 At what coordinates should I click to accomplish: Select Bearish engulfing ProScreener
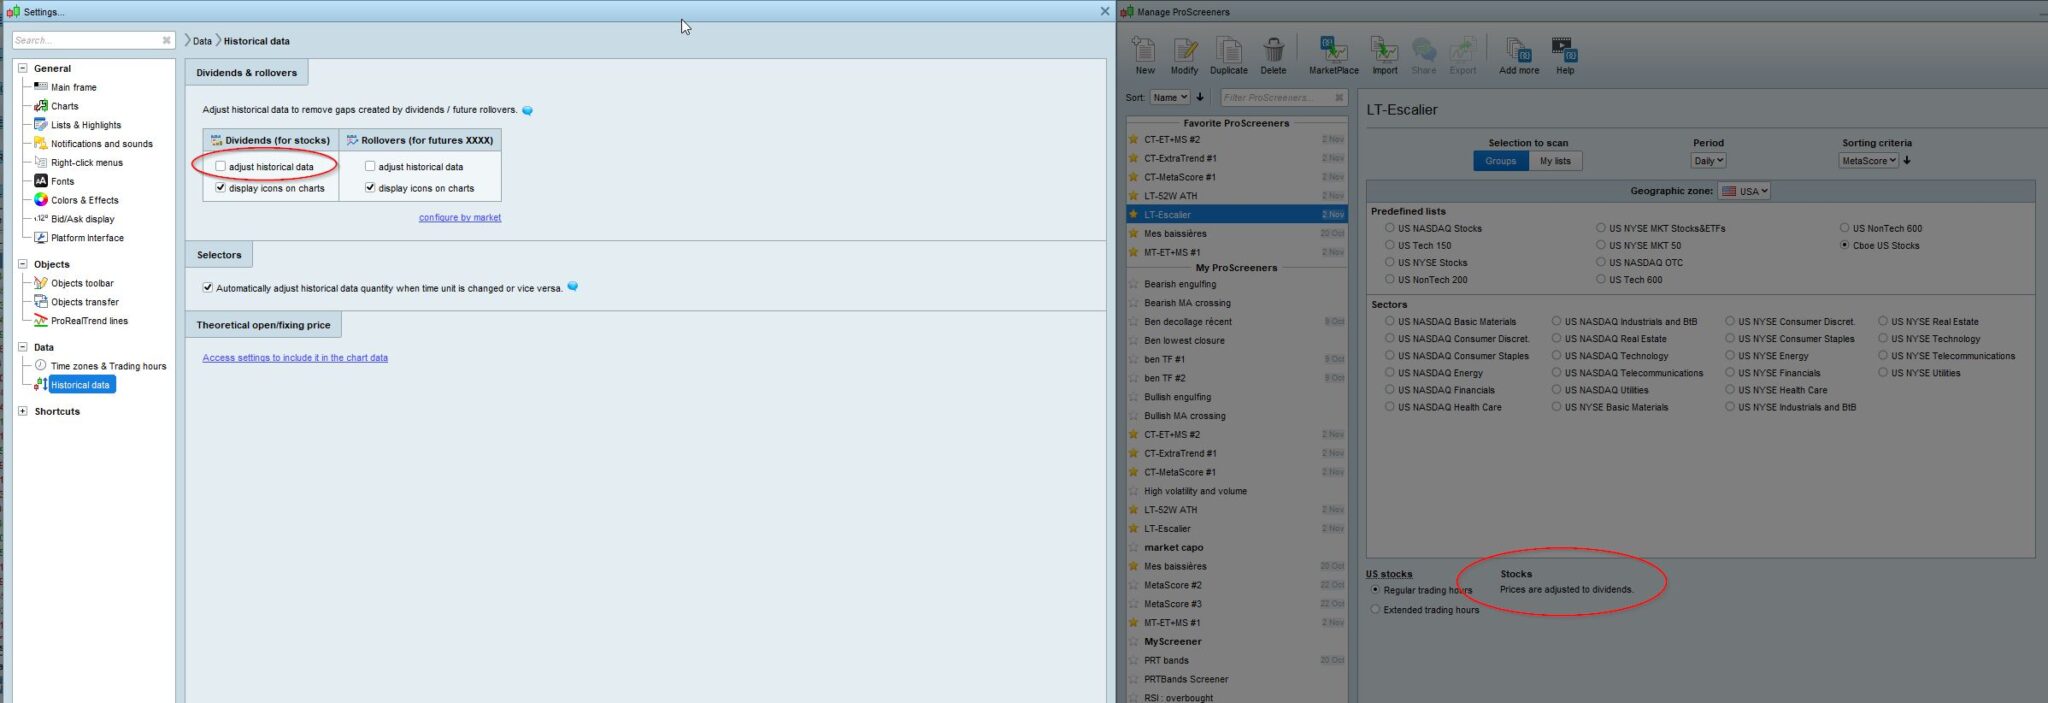tap(1237, 284)
